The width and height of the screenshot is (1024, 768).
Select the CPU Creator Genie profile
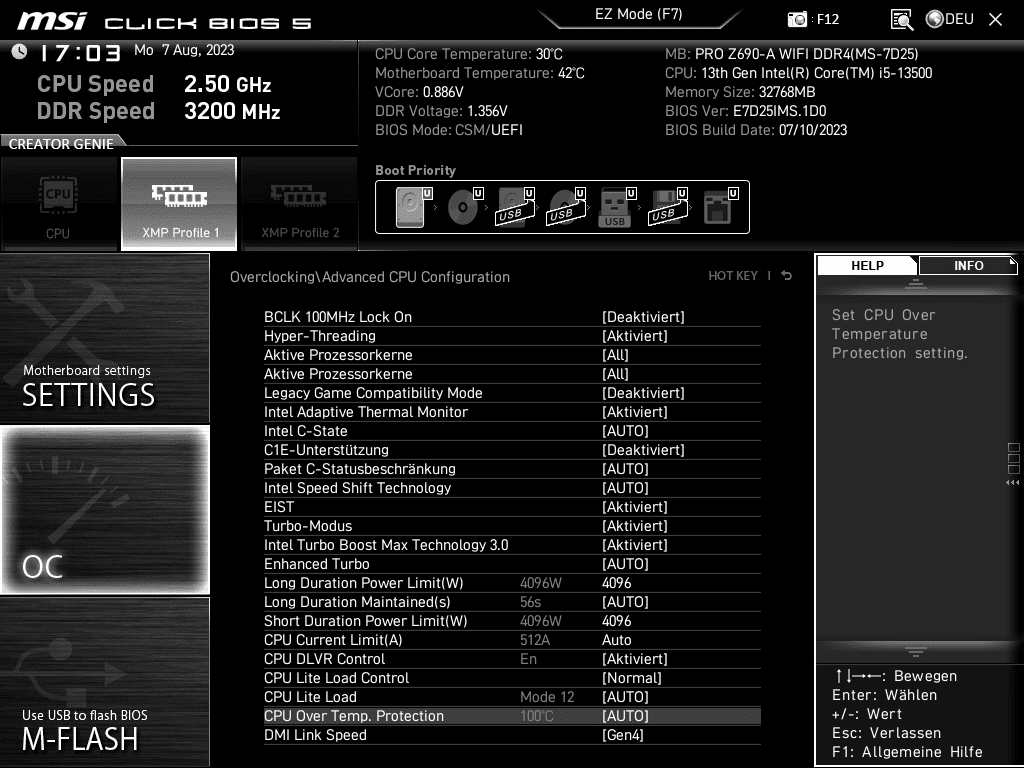[59, 204]
